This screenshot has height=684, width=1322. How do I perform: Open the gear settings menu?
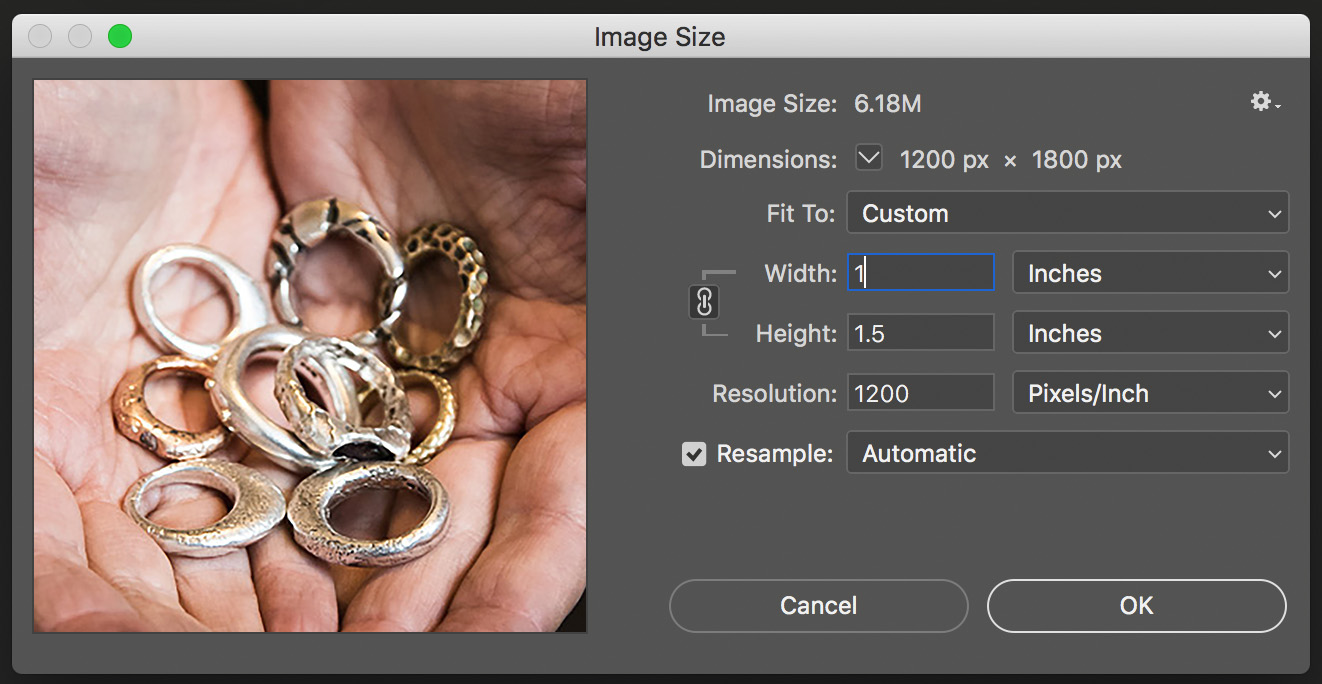point(1264,102)
